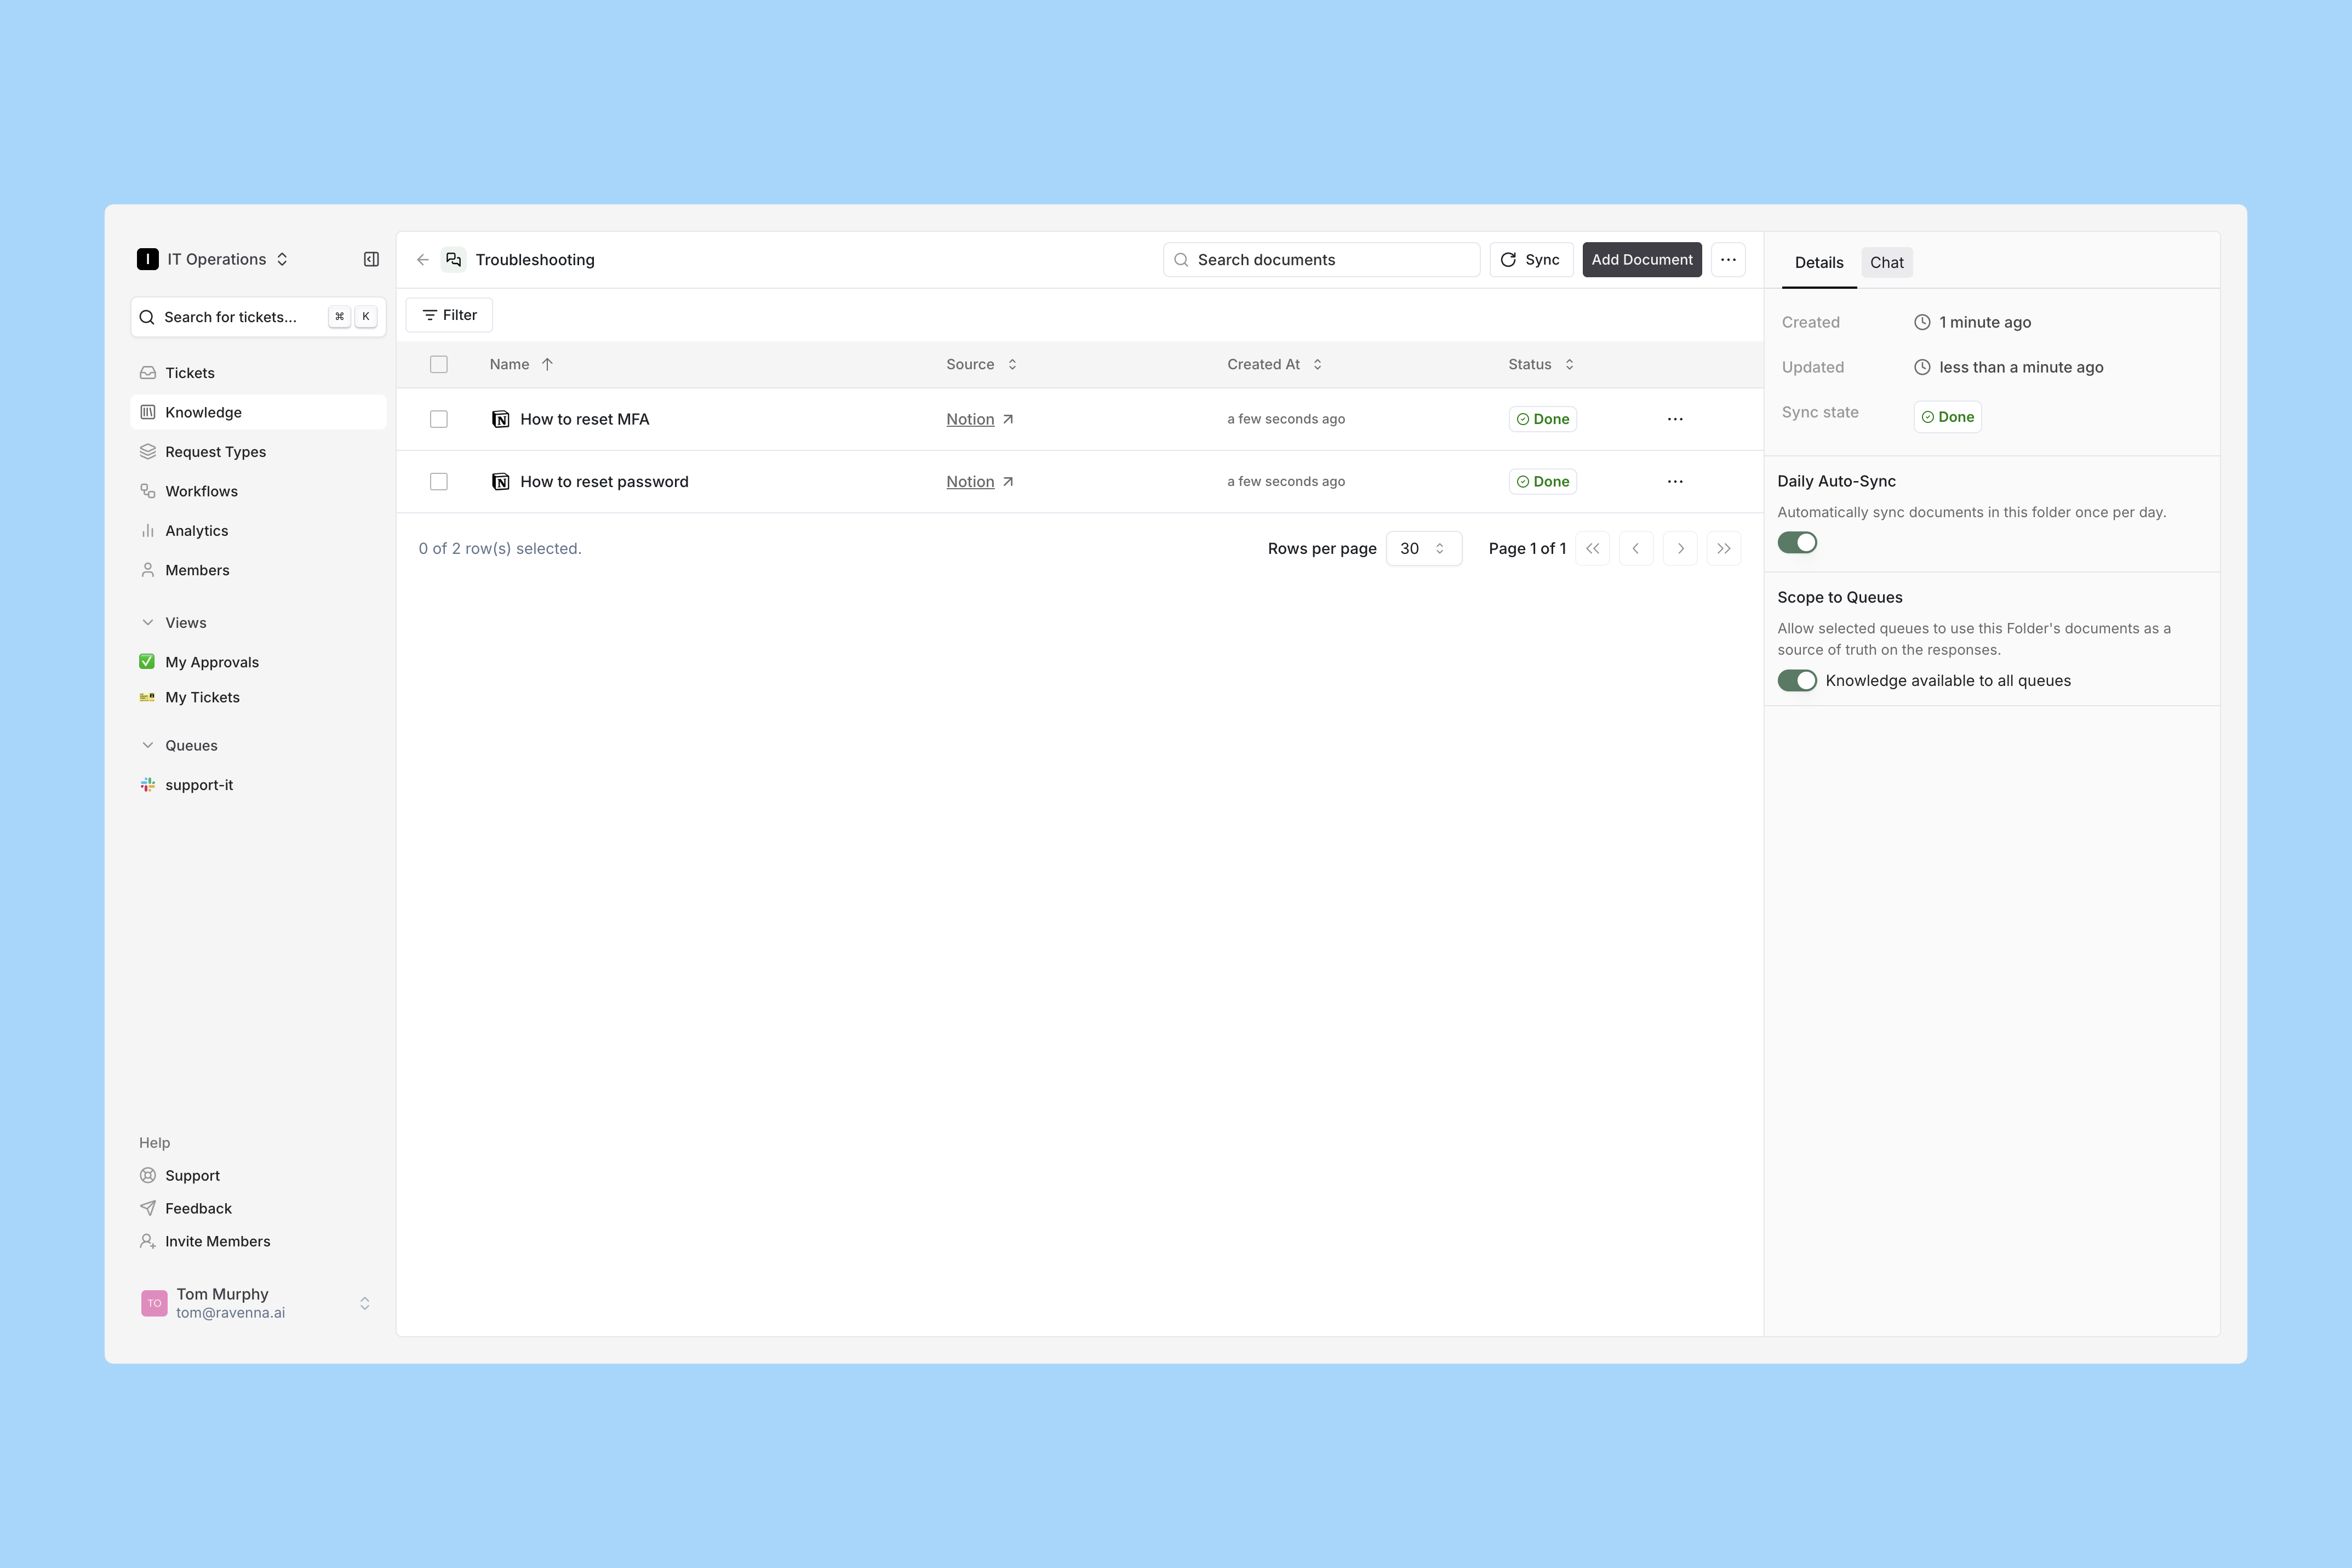The height and width of the screenshot is (1568, 2352).
Task: Disable the Daily Auto-Sync toggle
Action: click(1796, 543)
